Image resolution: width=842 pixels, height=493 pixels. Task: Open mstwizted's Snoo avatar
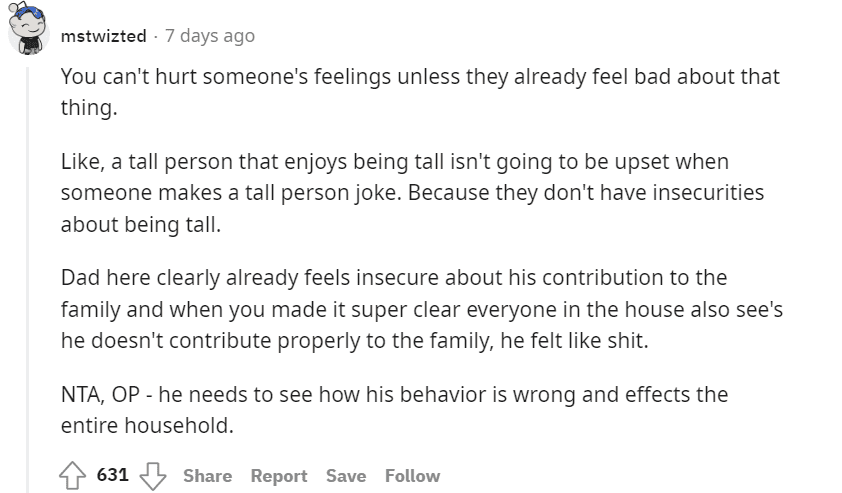[x=28, y=29]
